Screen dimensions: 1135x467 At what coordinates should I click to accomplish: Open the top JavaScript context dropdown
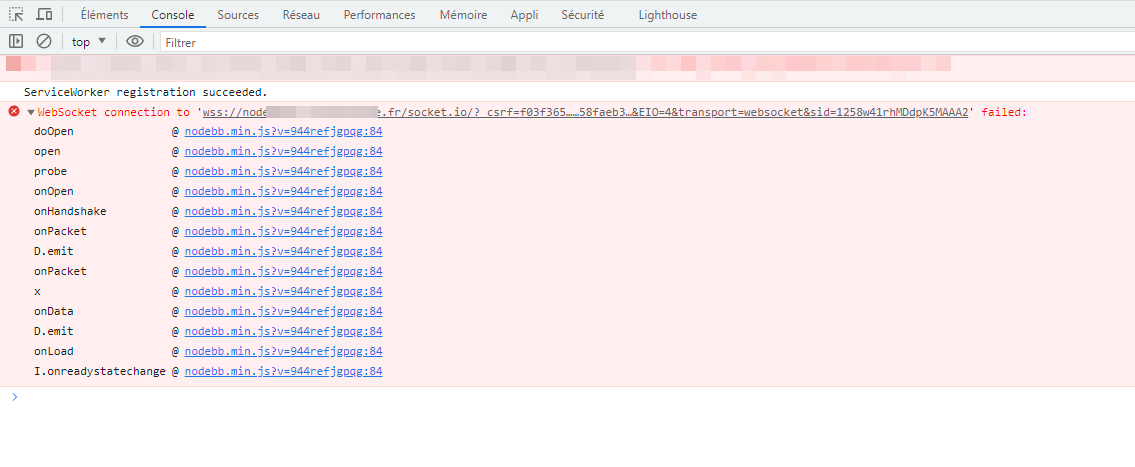pos(89,42)
